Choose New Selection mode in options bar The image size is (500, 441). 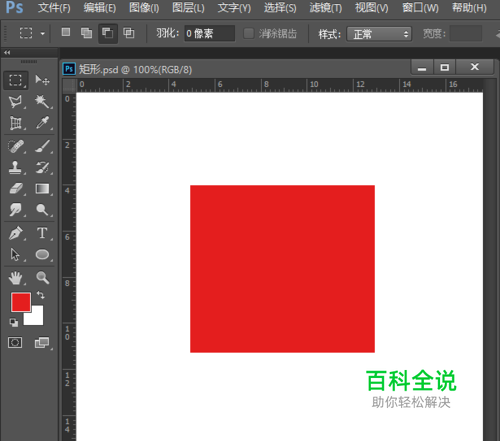[x=66, y=32]
